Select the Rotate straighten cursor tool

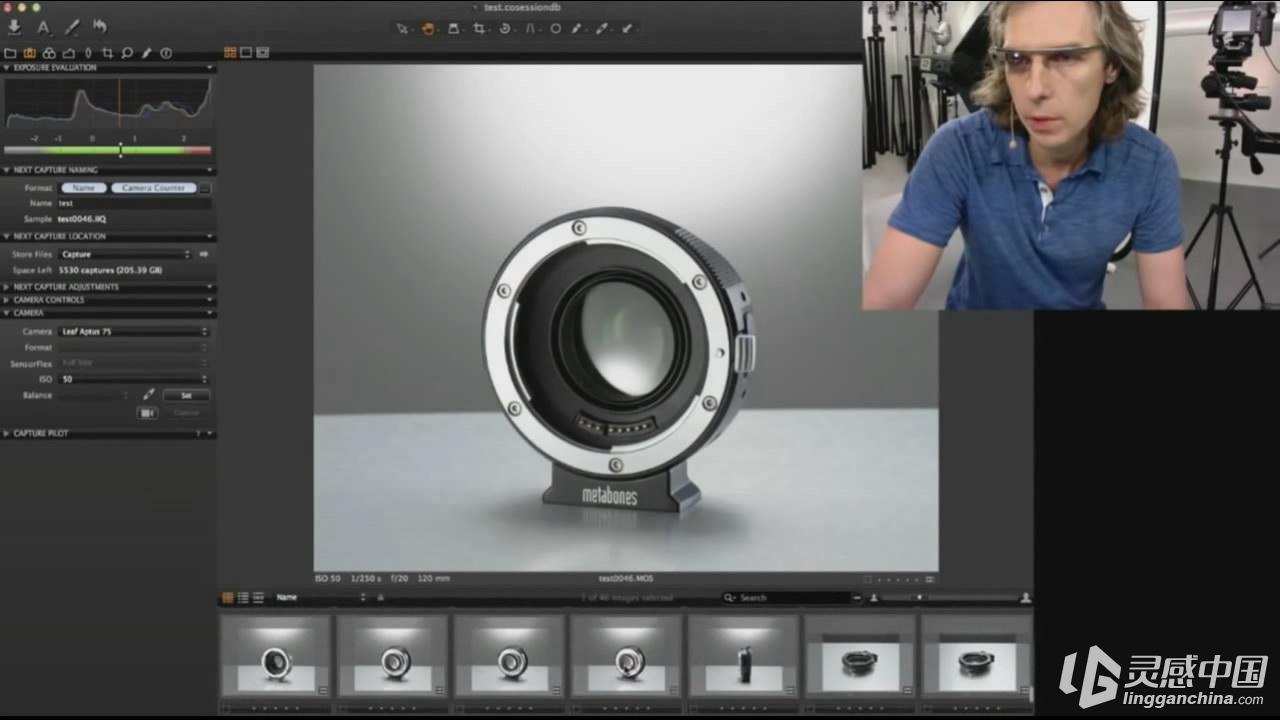coord(505,28)
